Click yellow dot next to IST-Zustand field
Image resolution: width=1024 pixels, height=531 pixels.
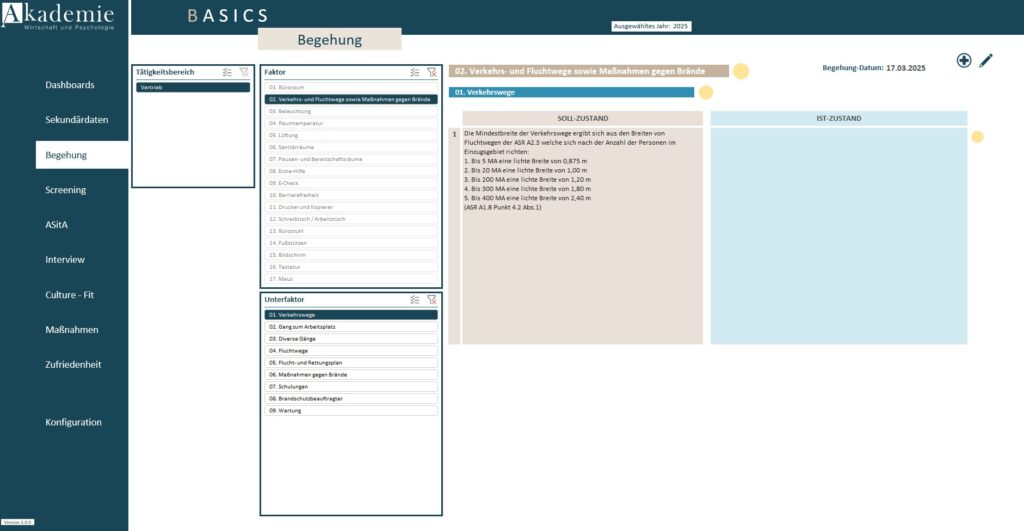[x=977, y=137]
